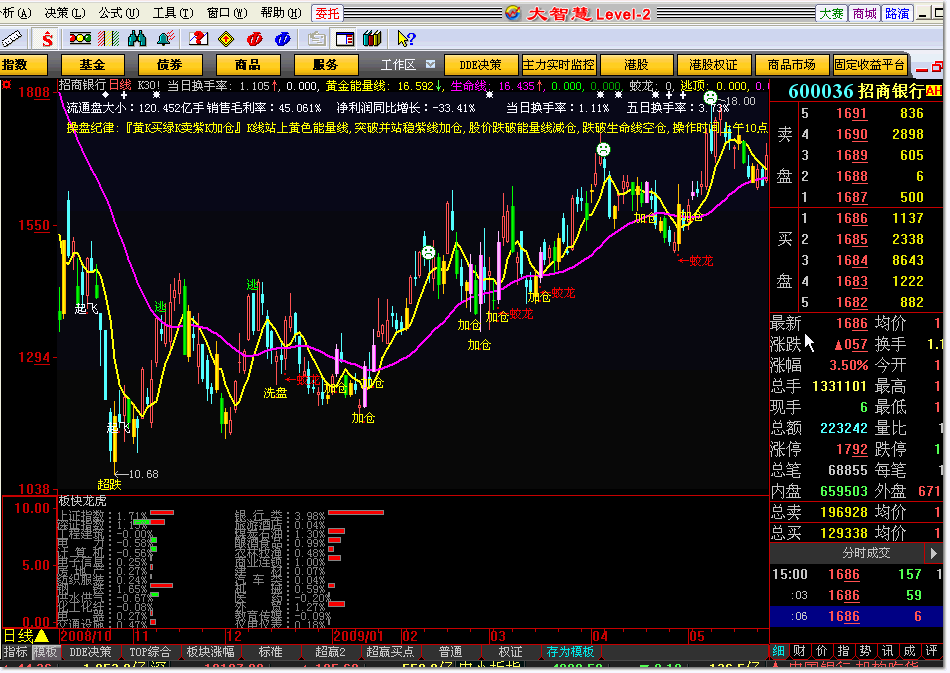Select the 标准 tab

coord(270,652)
